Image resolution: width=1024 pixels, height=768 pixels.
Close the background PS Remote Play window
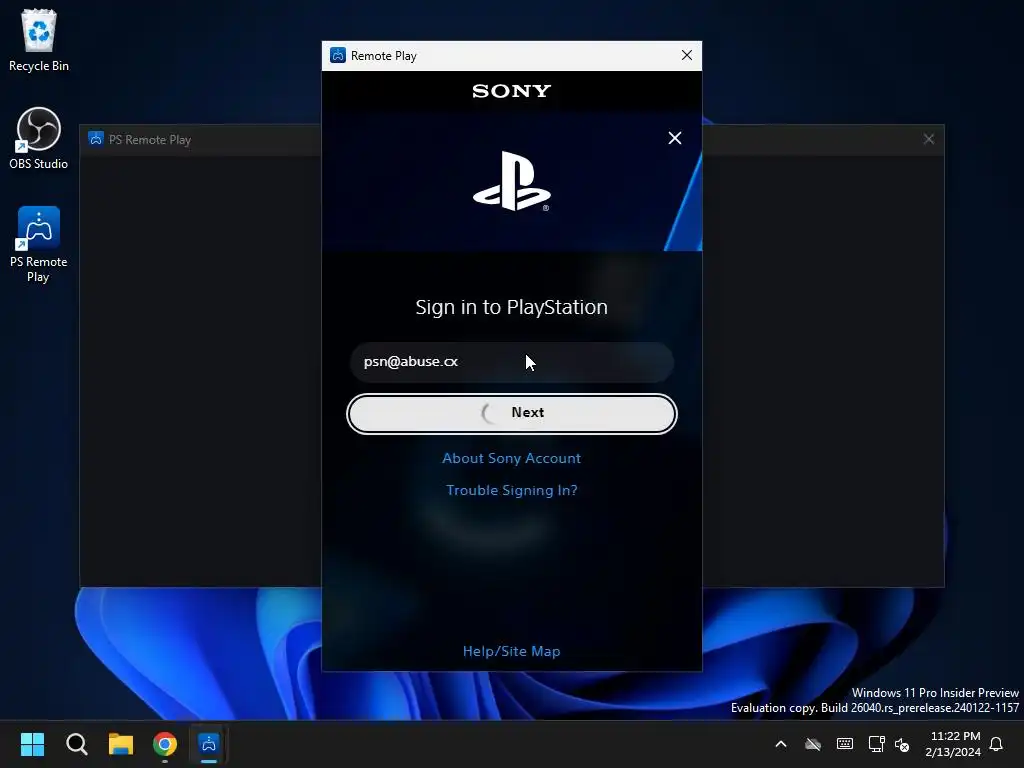pyautogui.click(x=929, y=139)
